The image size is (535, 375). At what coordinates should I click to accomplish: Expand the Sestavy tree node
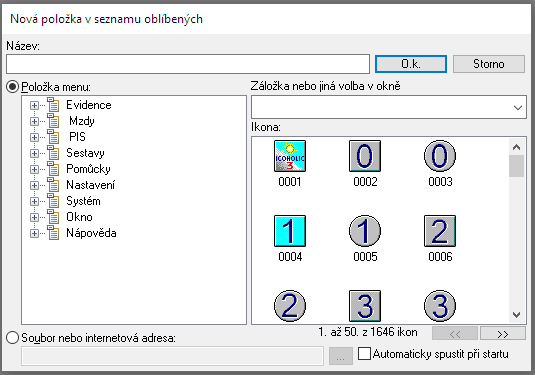click(x=34, y=154)
